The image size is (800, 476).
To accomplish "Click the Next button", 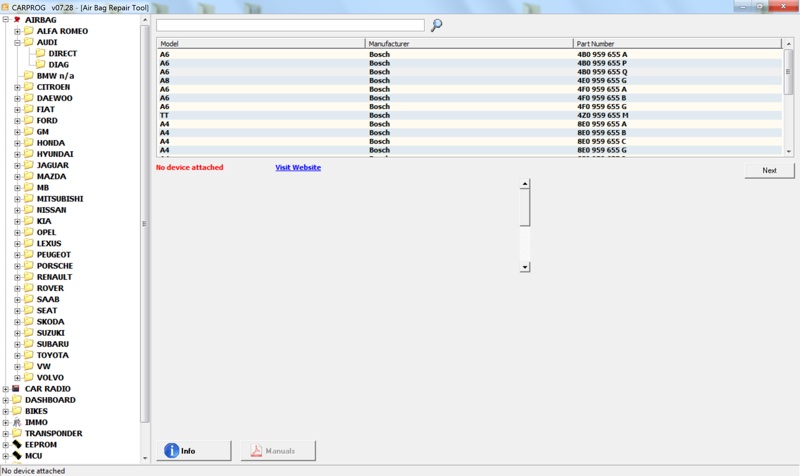I will 769,170.
